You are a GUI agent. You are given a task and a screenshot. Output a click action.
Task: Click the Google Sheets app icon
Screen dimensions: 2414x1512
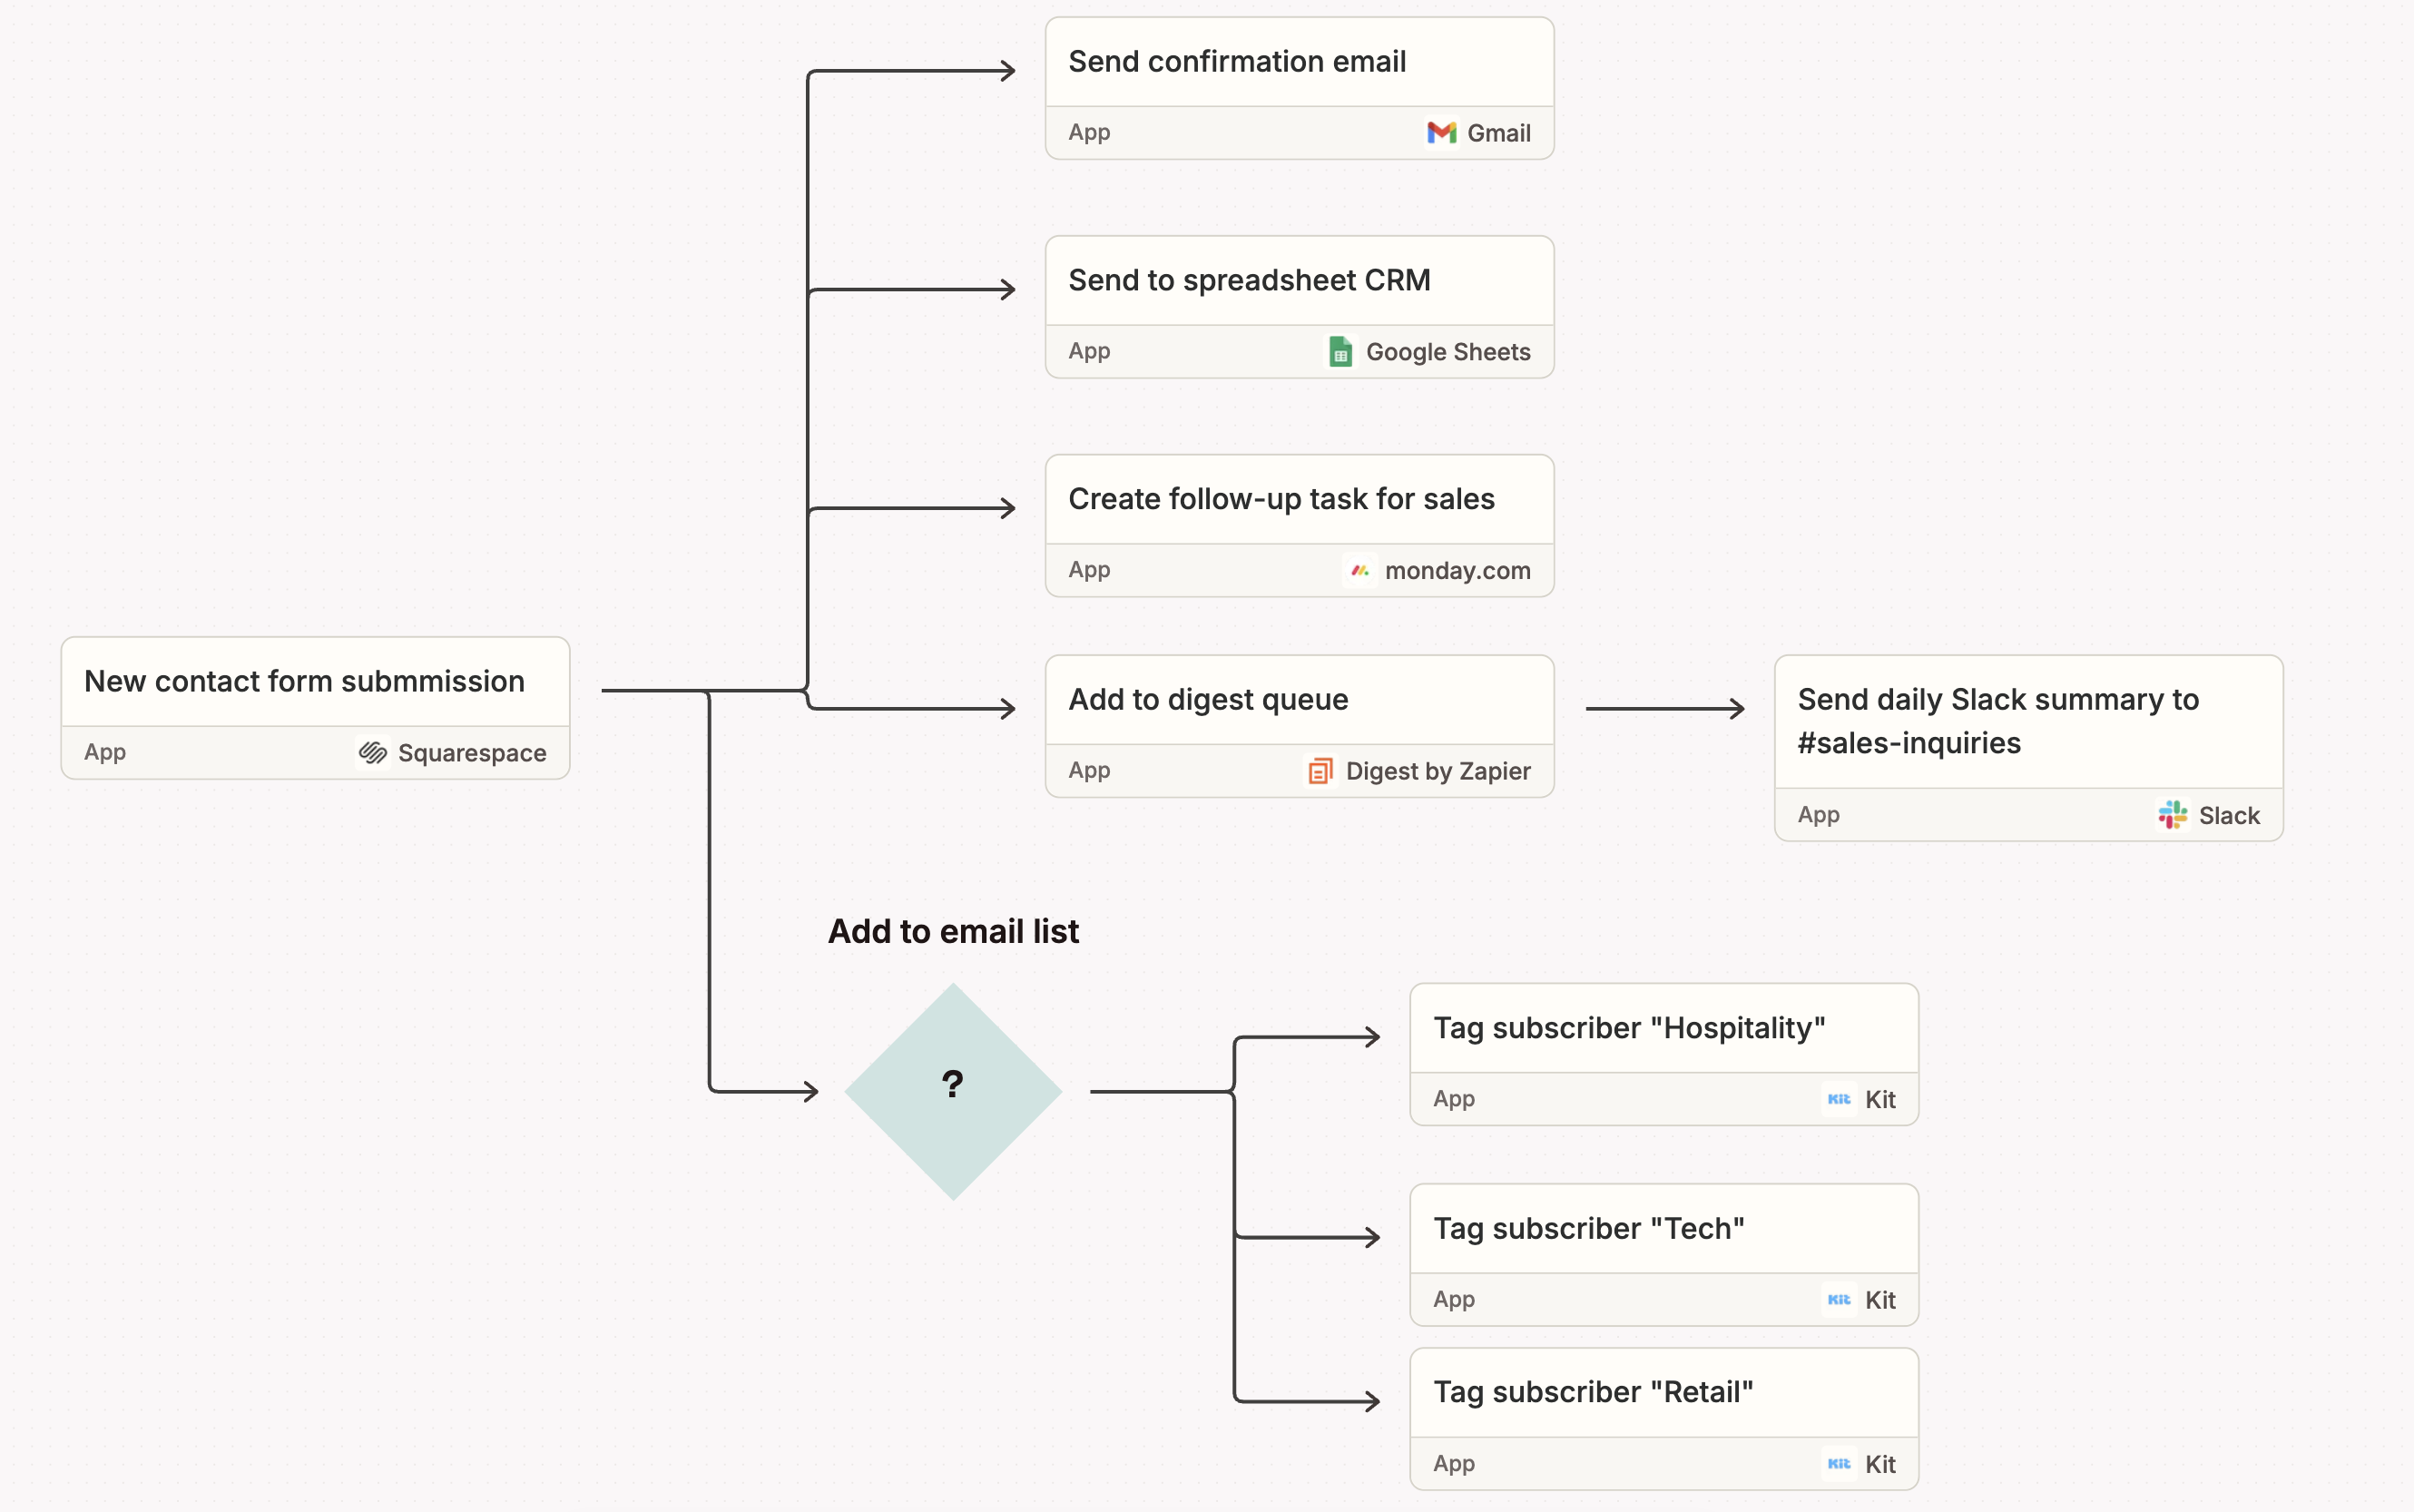1340,351
